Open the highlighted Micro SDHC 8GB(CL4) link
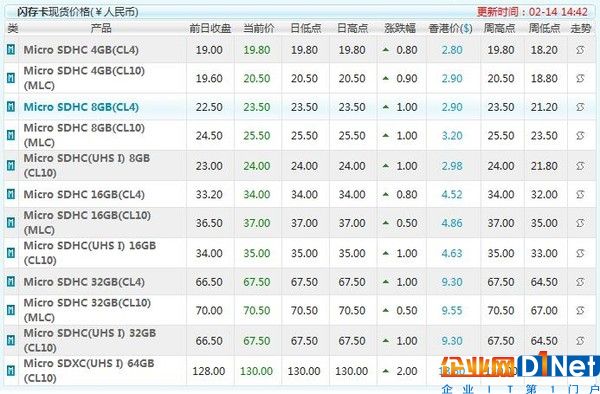Viewport: 600px width, 394px height. (81, 107)
